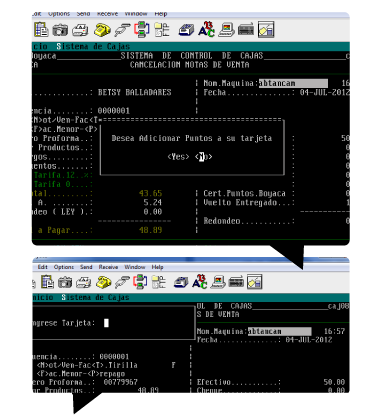
Task: Click the 'Desea Adicionar Puntos a su tarjeta' prompt
Action: coord(192,138)
